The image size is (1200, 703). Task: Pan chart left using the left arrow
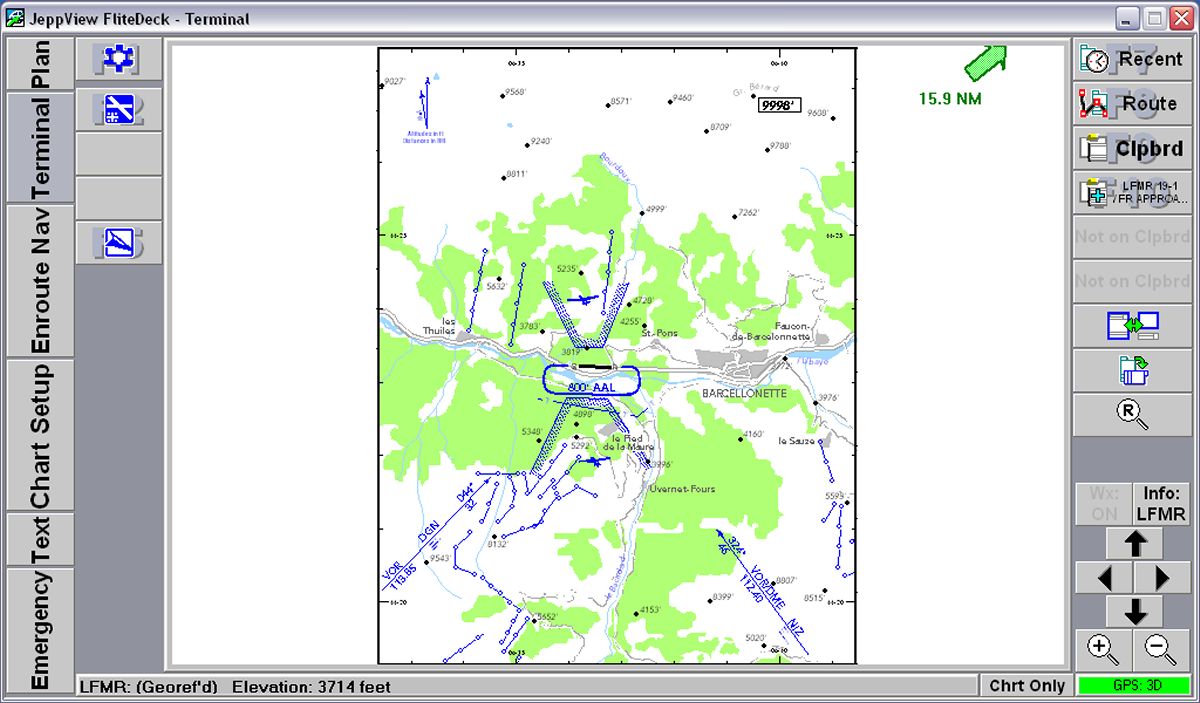(x=1104, y=578)
